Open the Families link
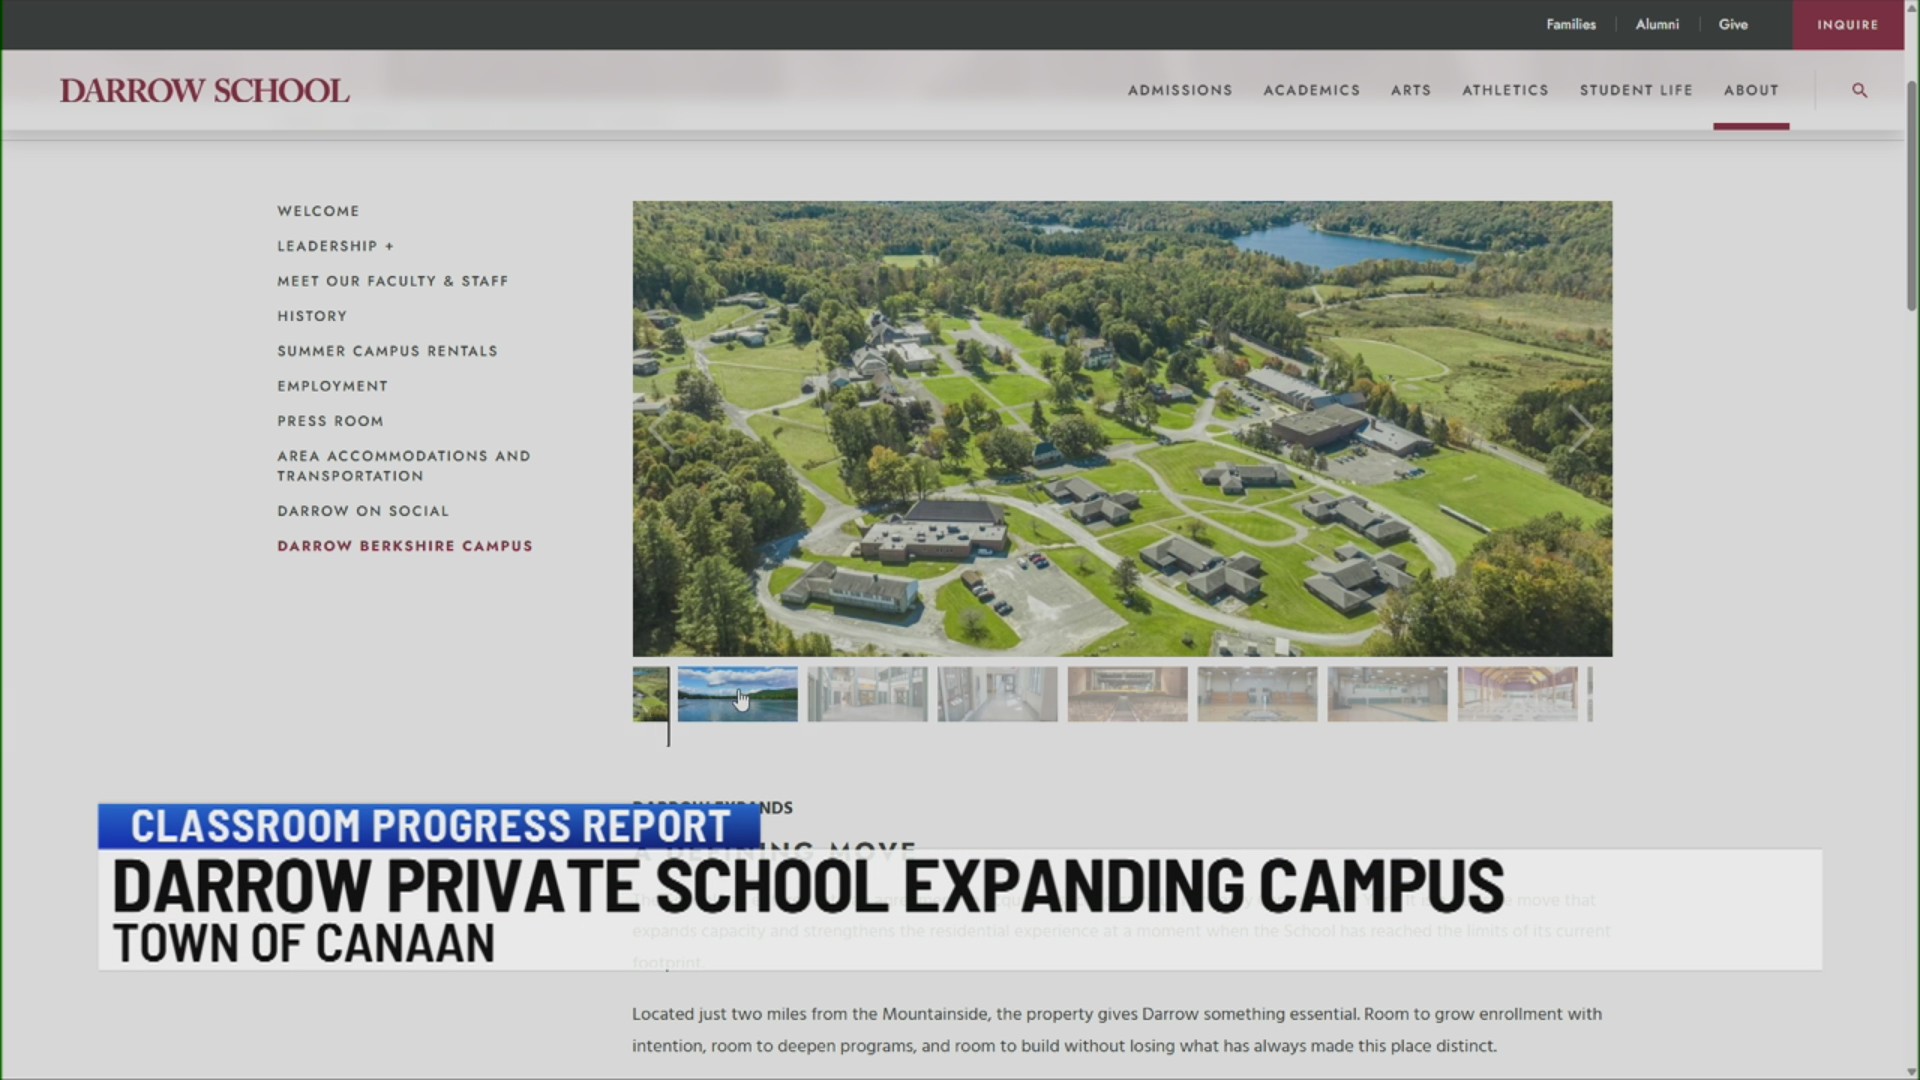 coord(1571,24)
